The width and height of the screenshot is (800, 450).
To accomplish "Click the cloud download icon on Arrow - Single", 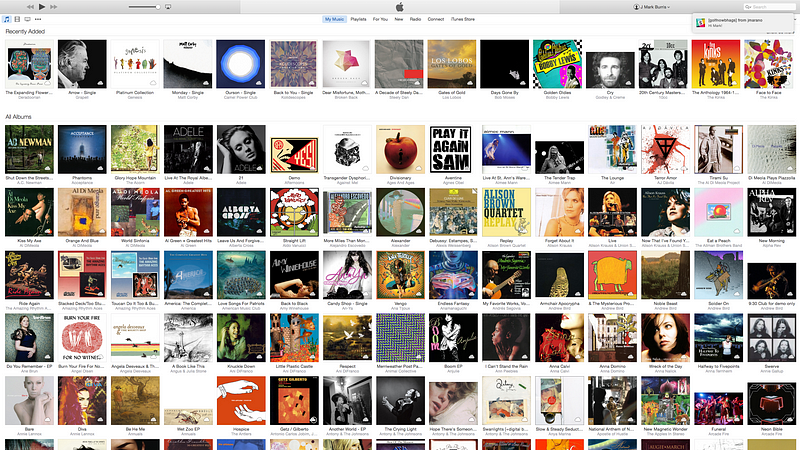I will [100, 83].
